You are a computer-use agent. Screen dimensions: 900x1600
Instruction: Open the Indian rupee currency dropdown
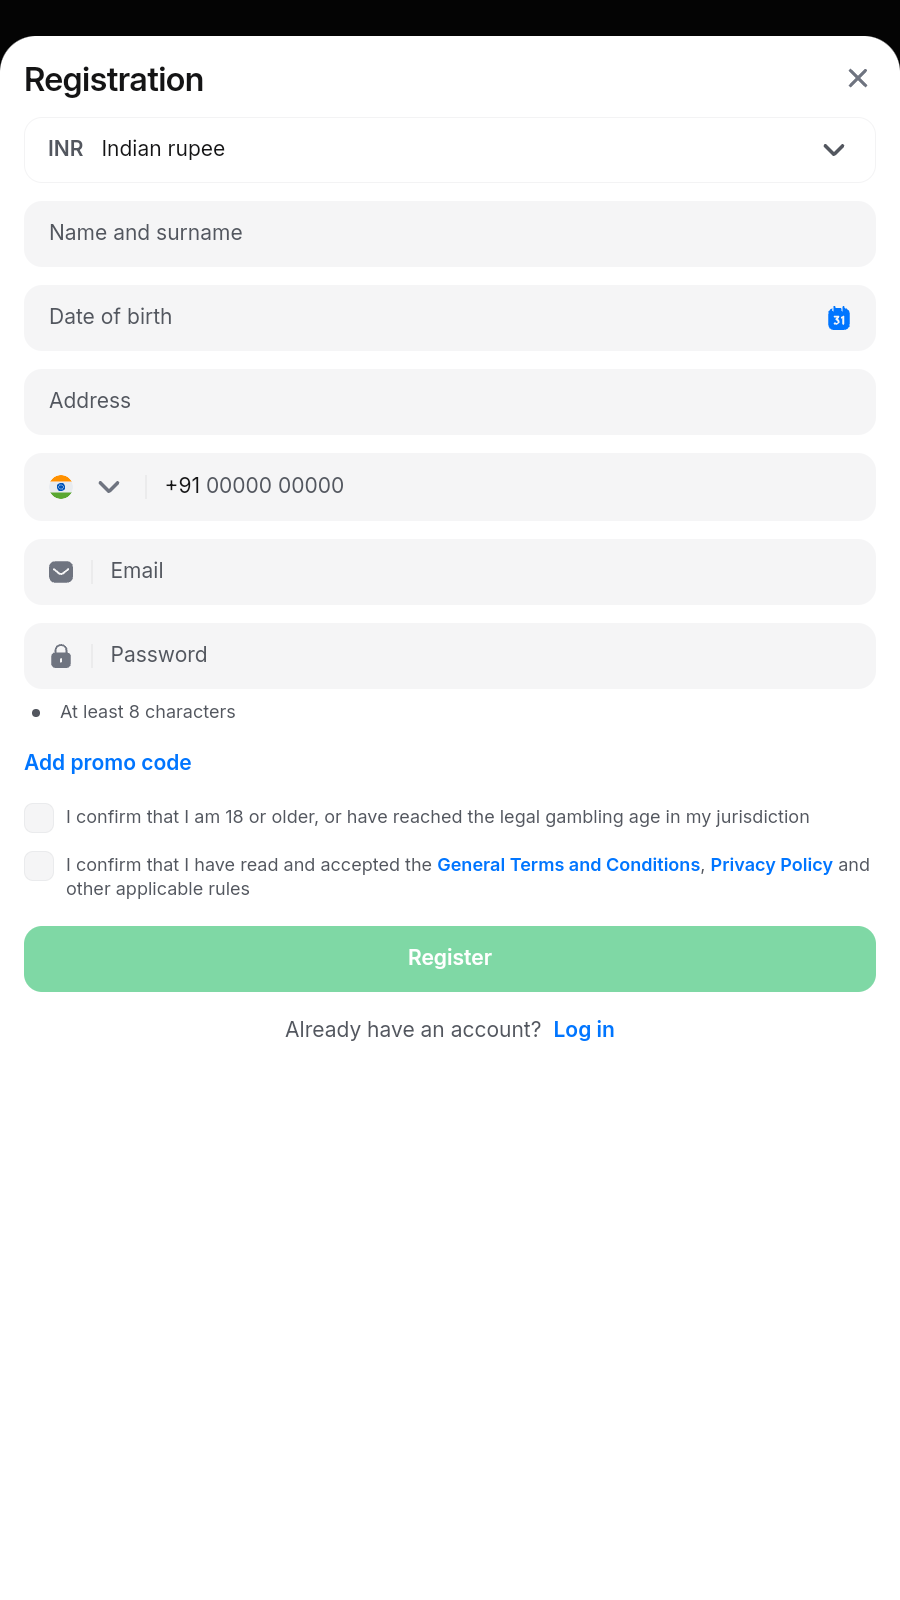click(x=833, y=150)
